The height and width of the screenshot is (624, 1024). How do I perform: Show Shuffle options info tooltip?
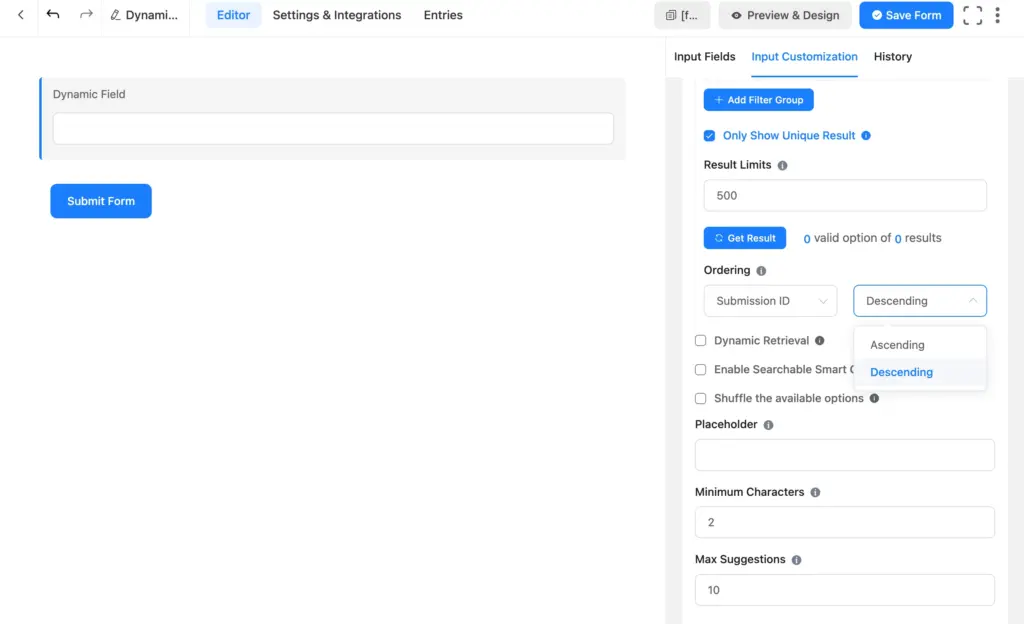pos(874,398)
